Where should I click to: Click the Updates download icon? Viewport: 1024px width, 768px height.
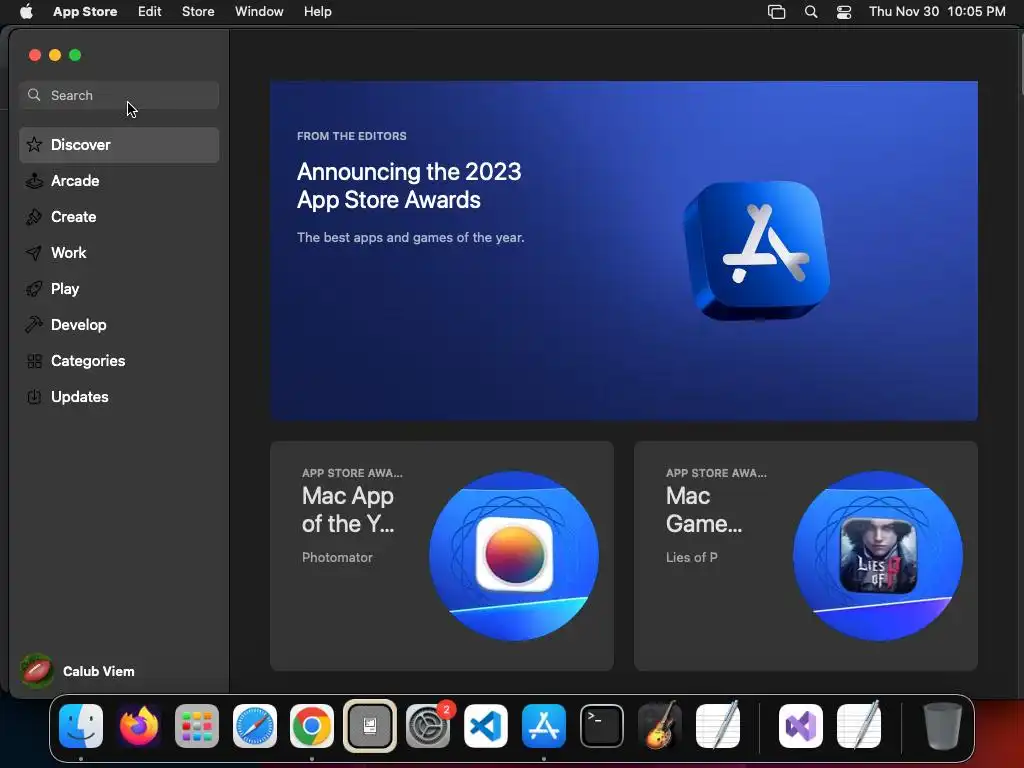click(34, 396)
